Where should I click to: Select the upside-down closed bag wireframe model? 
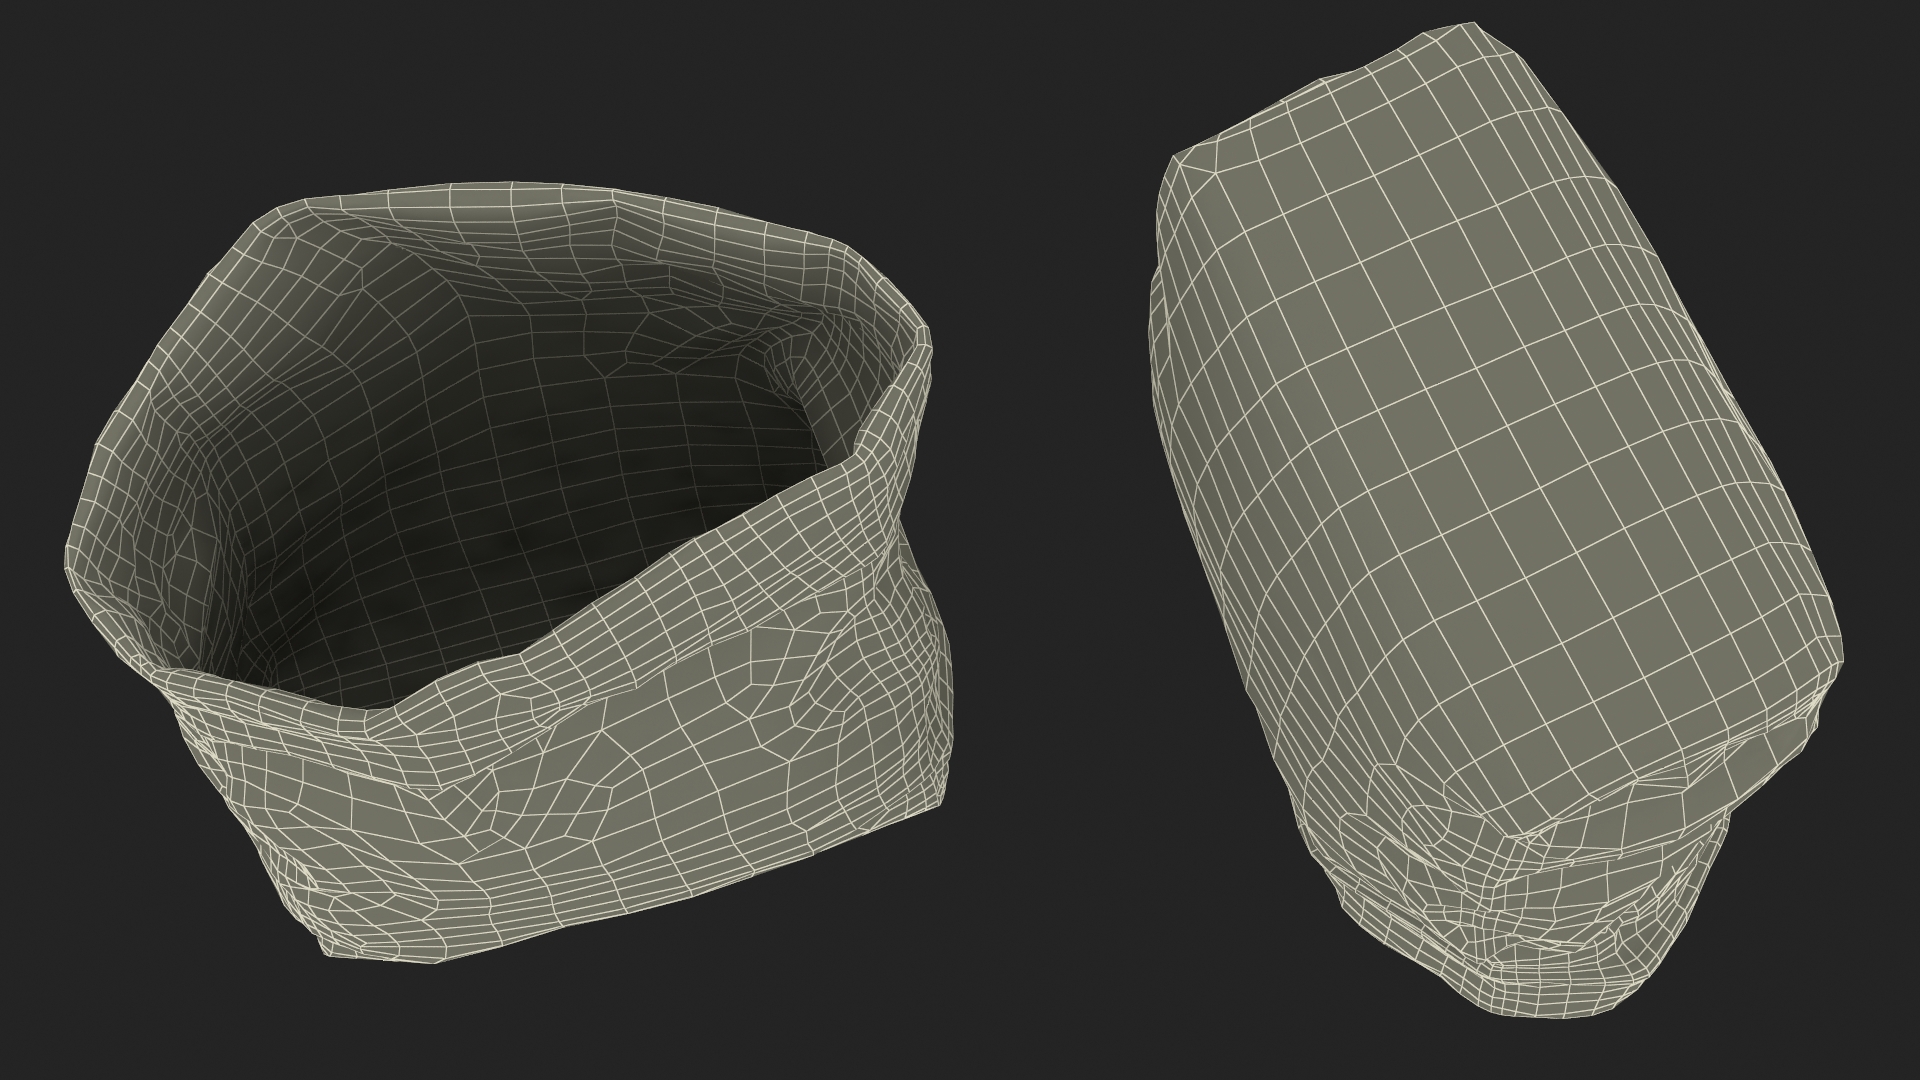click(x=1496, y=520)
